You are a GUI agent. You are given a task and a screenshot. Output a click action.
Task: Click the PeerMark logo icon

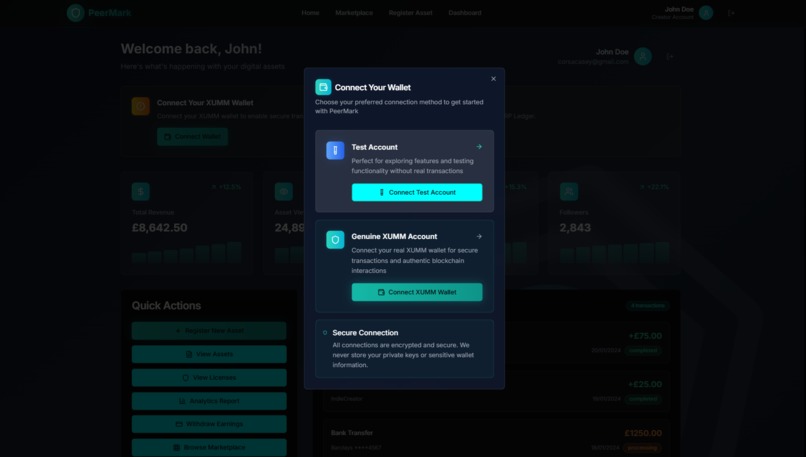(76, 13)
